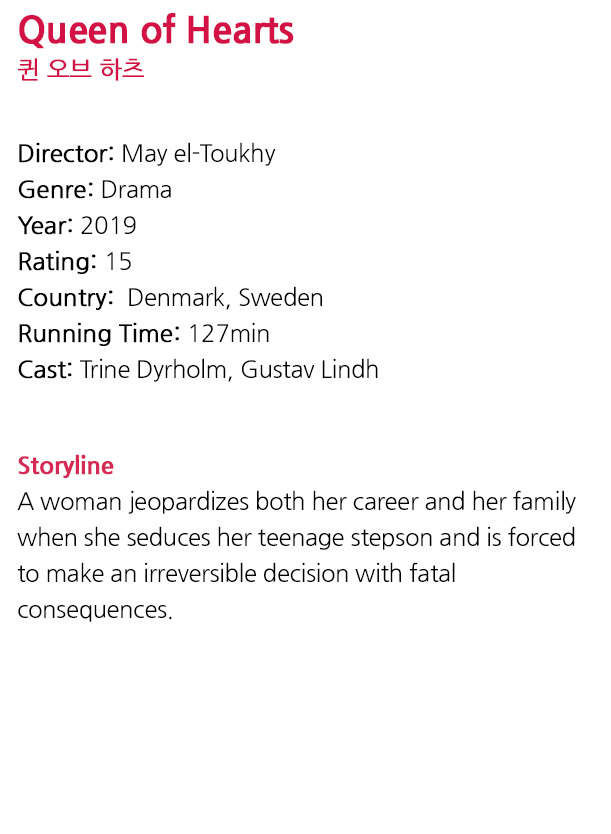The width and height of the screenshot is (611, 834).
Task: Click the Storyline heading
Action: pyautogui.click(x=65, y=466)
